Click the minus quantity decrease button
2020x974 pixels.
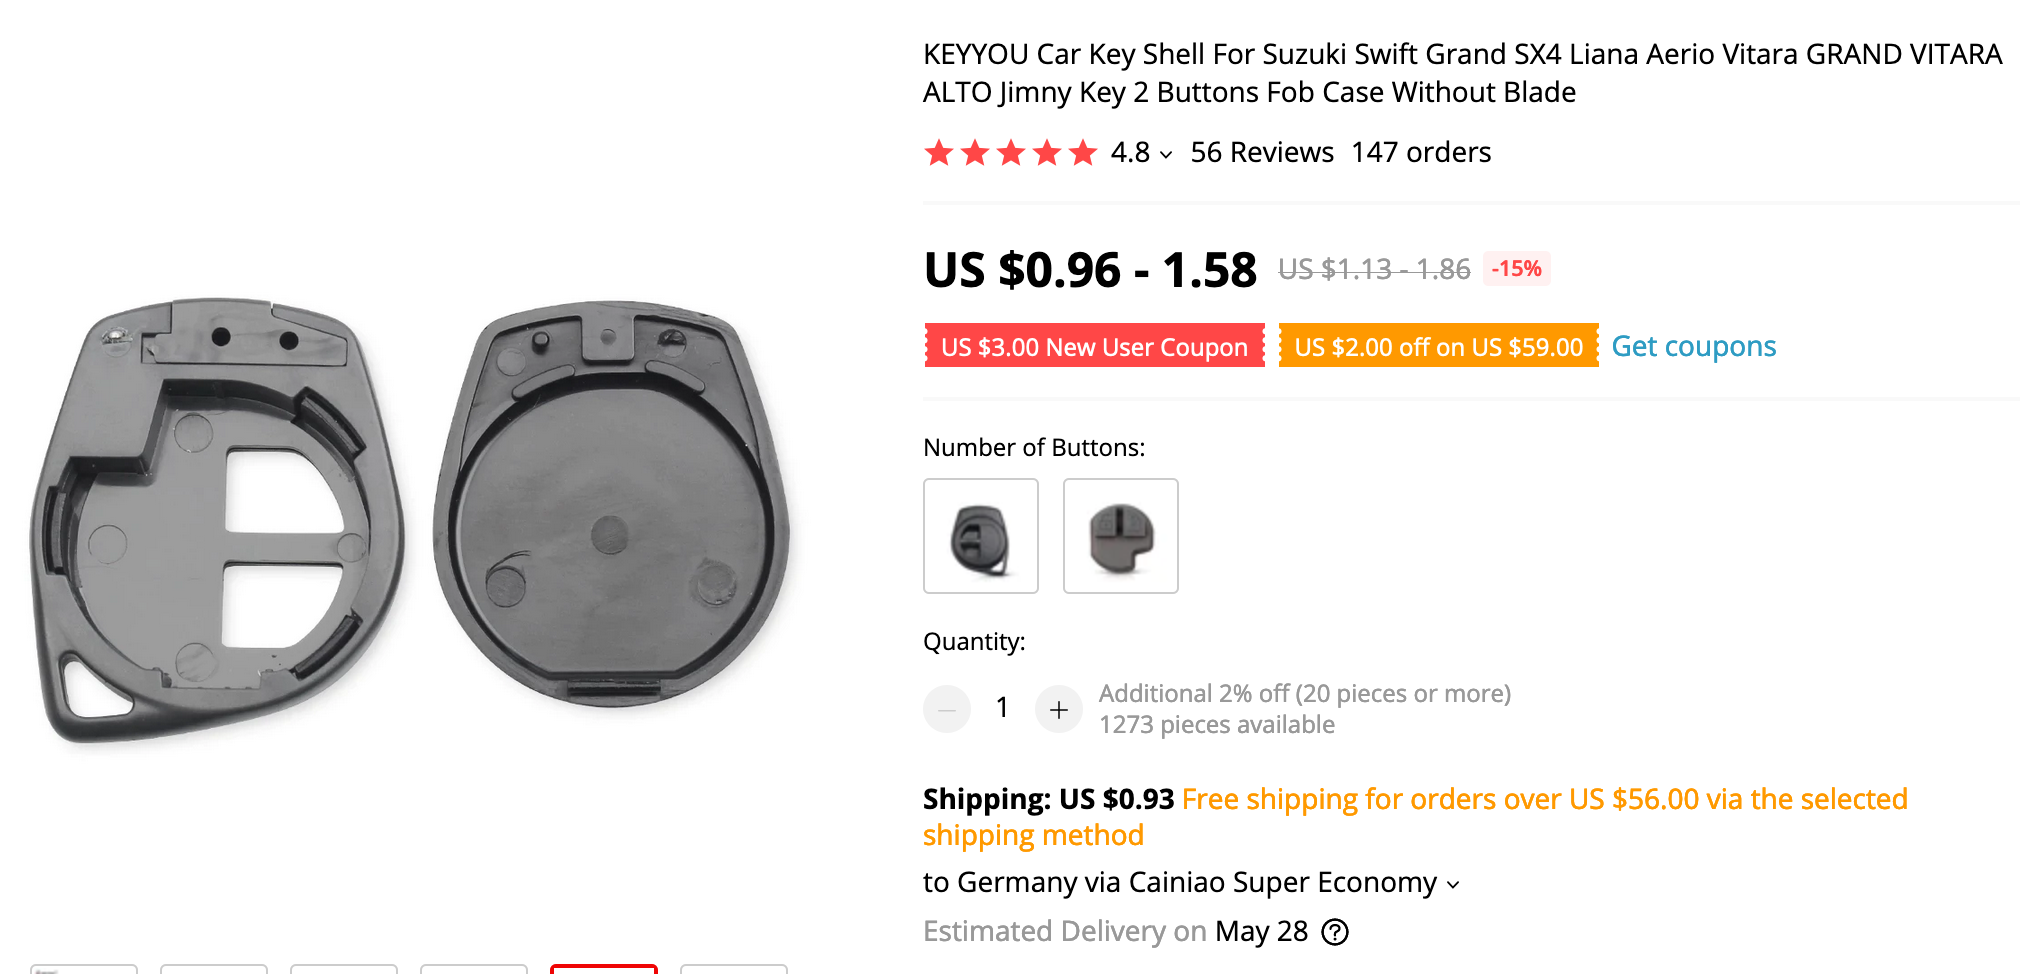[x=946, y=709]
